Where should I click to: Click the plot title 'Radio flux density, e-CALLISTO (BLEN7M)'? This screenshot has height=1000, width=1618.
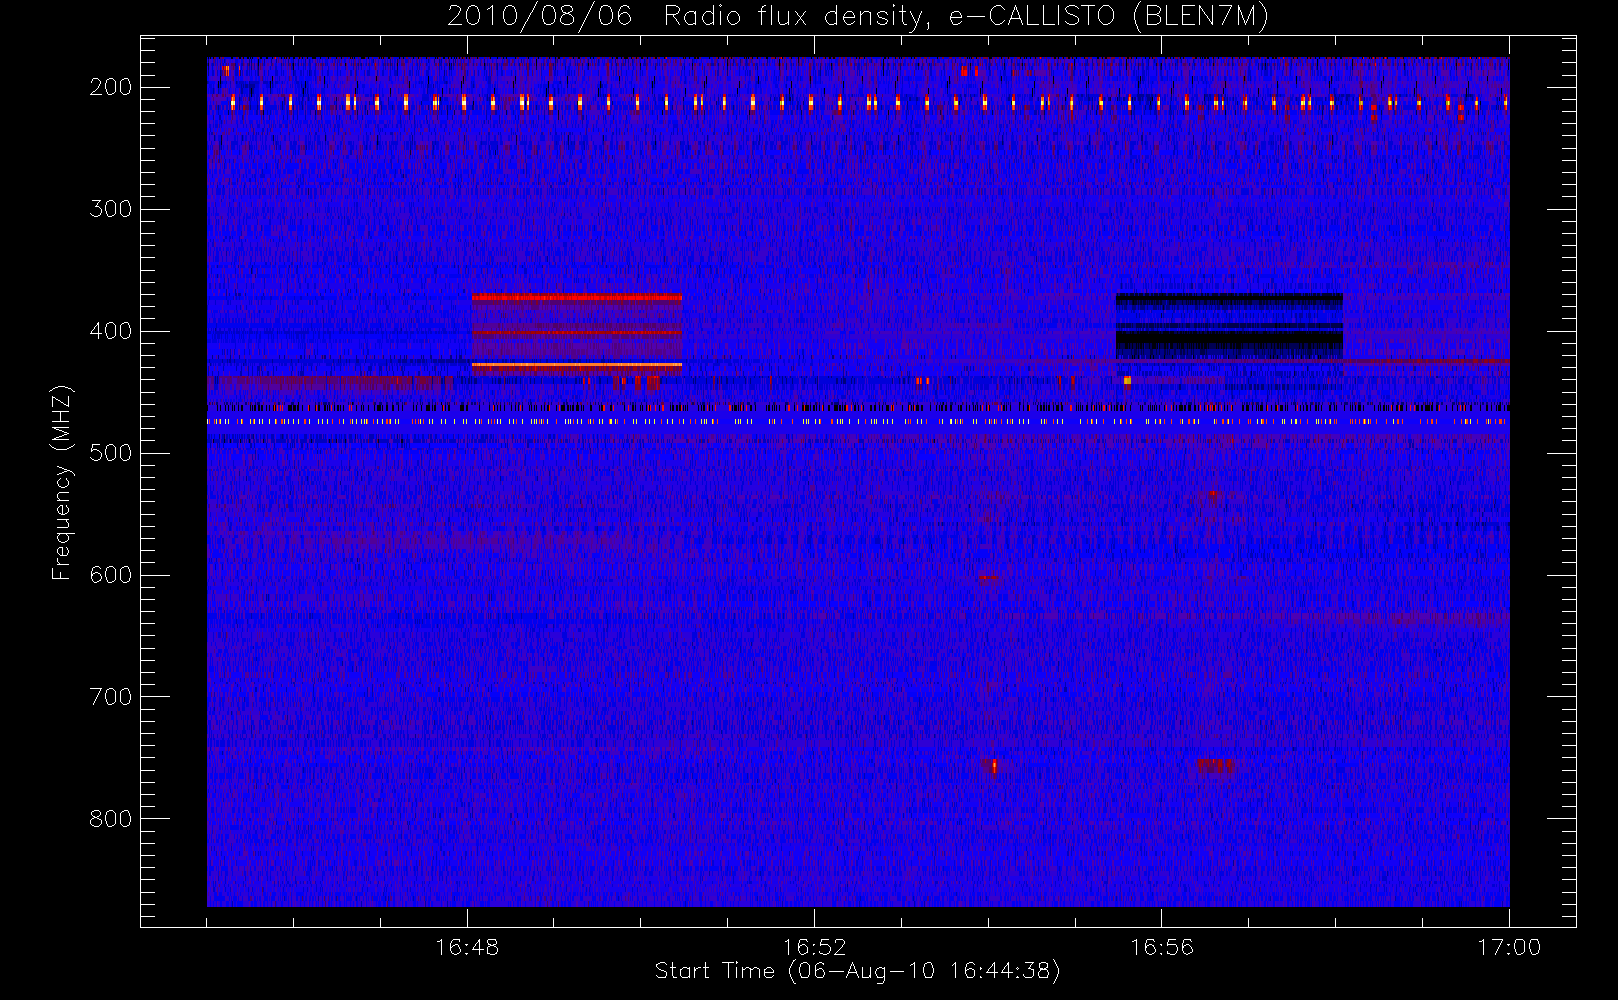pyautogui.click(x=966, y=17)
